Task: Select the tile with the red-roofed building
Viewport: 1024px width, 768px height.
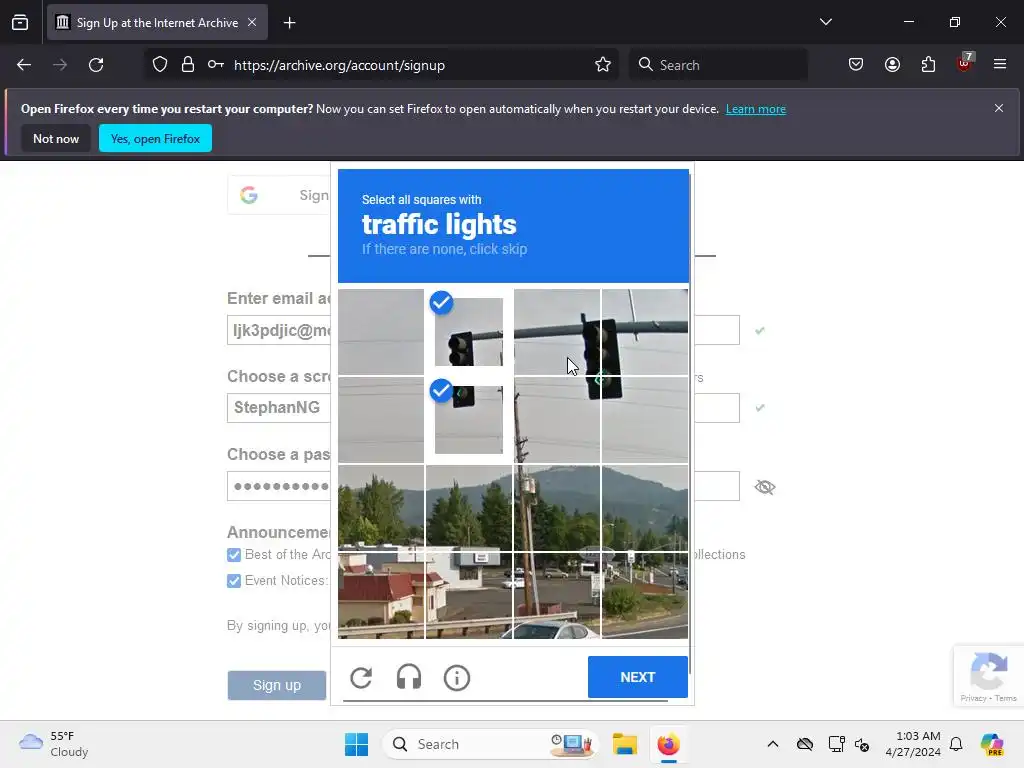Action: pos(381,596)
